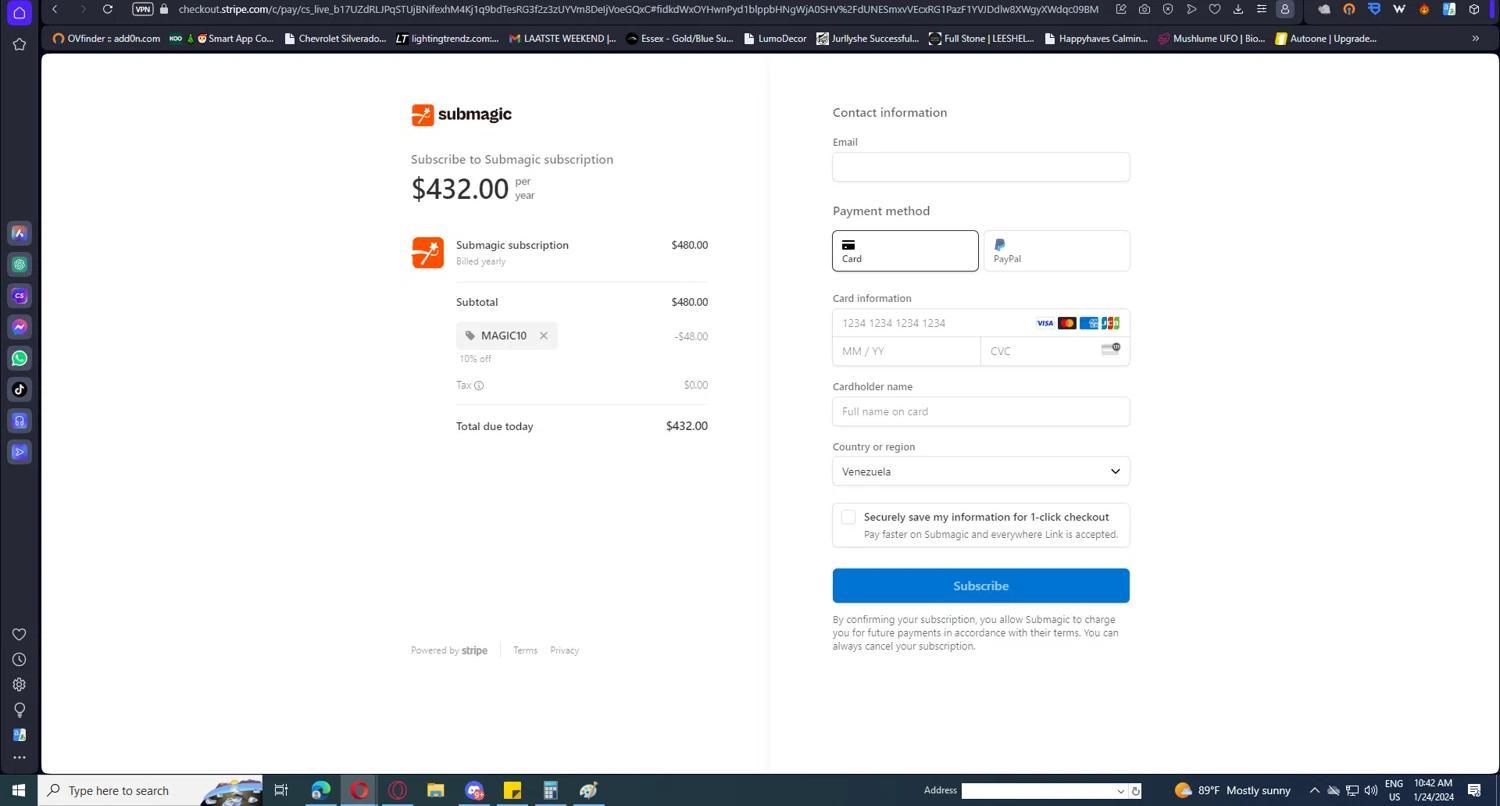Open WhatsApp in the sidebar

point(19,358)
